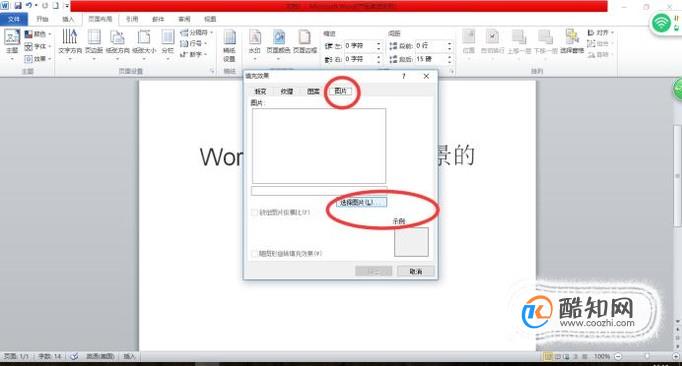Expand the Align (对齐) dropdown
The image size is (682, 366).
pos(601,33)
